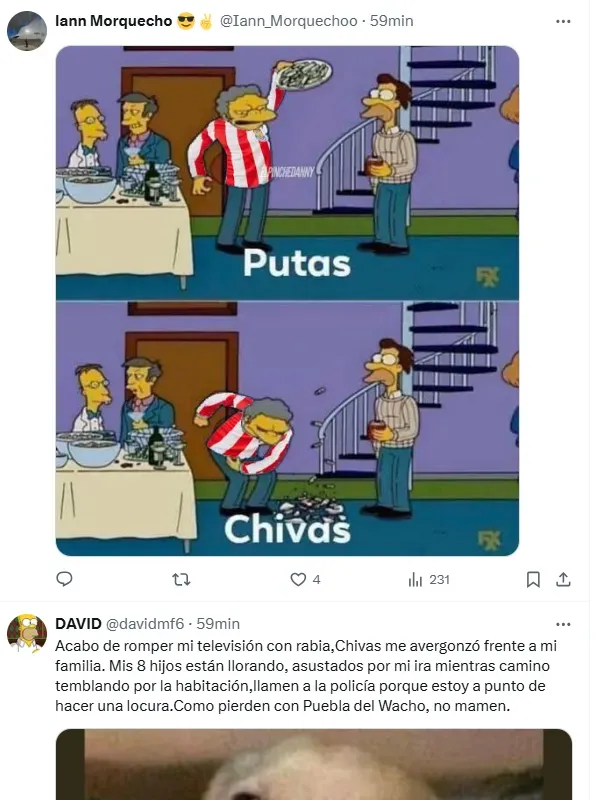The width and height of the screenshot is (606, 800).
Task: Open Iann's tweet 59min timestamp
Action: point(391,21)
